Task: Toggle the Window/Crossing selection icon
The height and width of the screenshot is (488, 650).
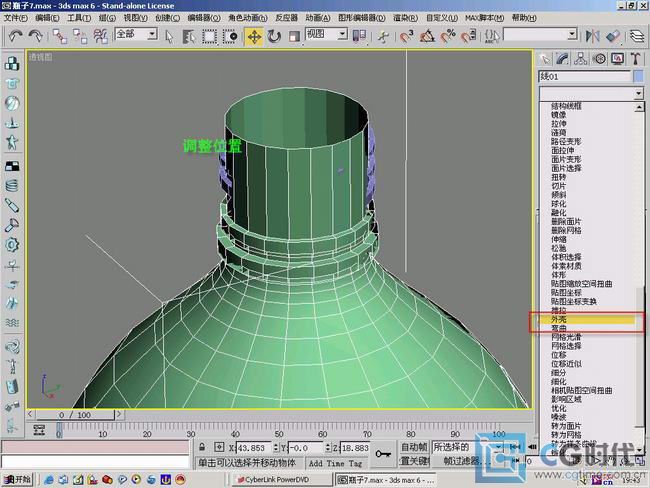Action: [230, 36]
